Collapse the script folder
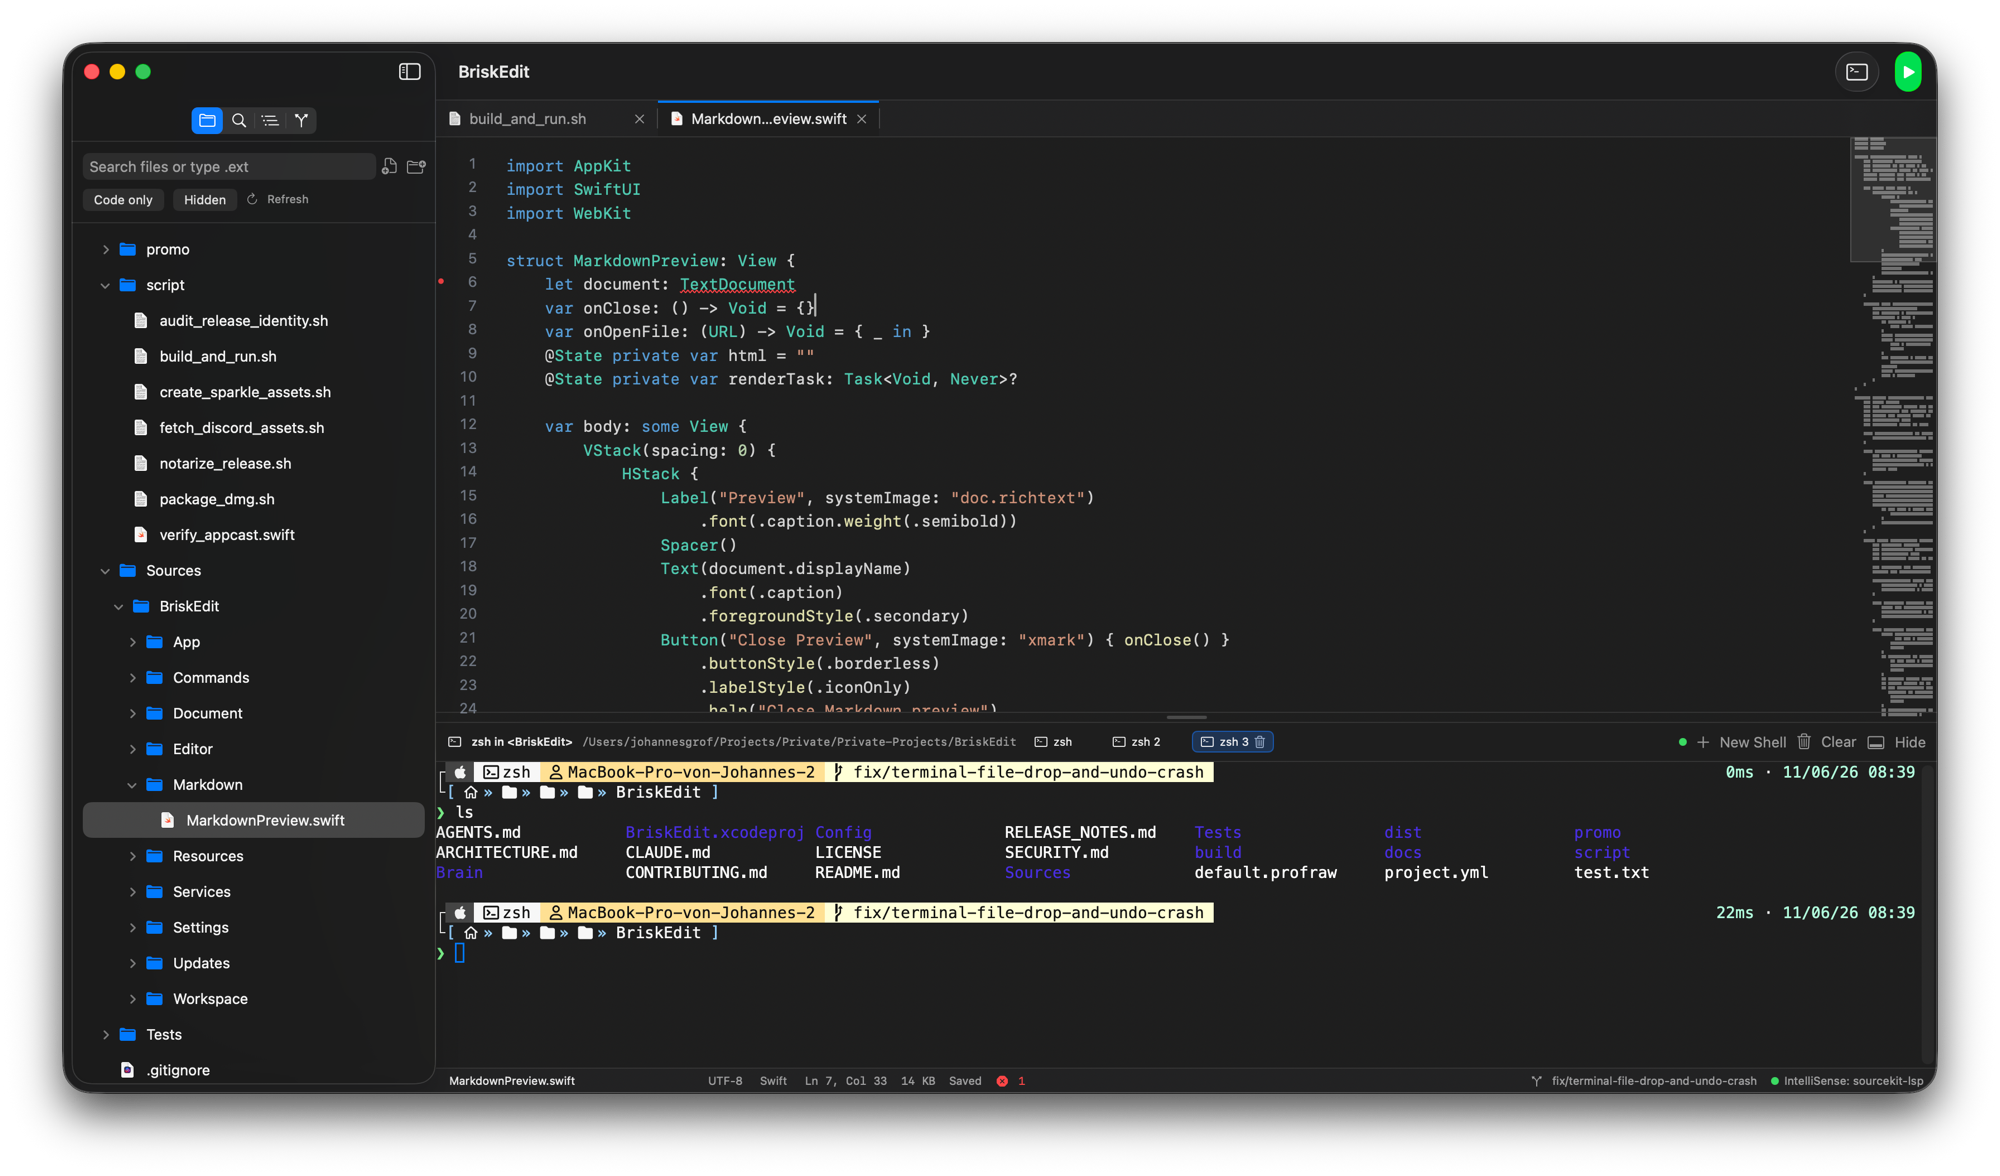 [x=105, y=285]
